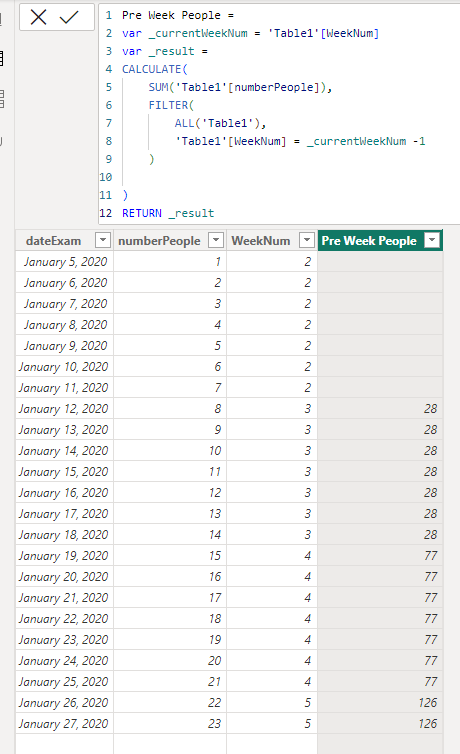Click the formula line 'Pre Week People ='

178,15
